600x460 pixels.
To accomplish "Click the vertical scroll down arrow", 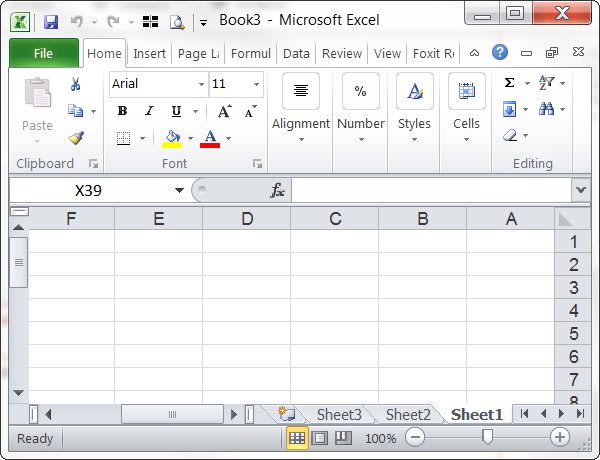I will pyautogui.click(x=18, y=393).
